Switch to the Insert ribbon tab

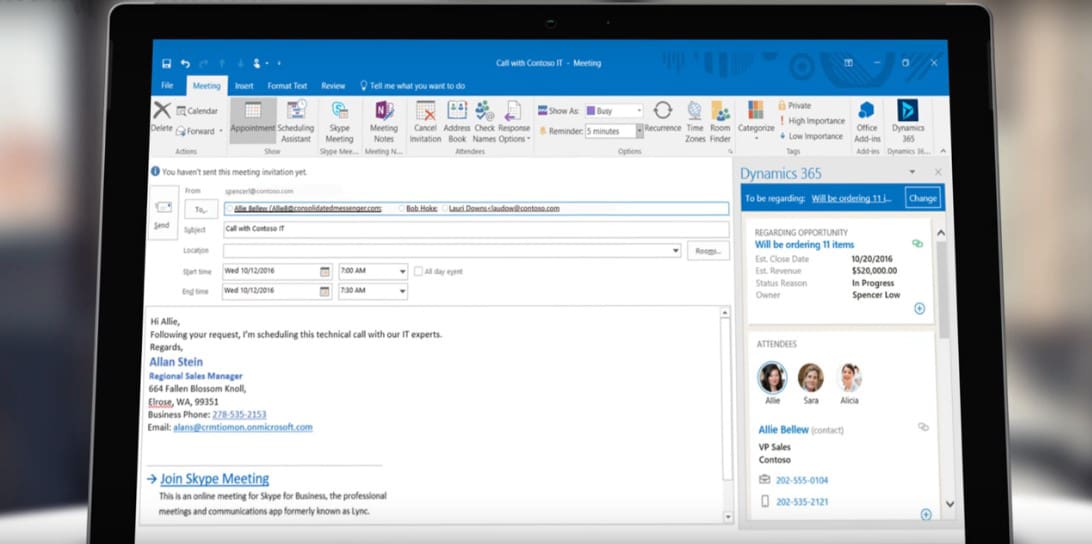[x=244, y=86]
